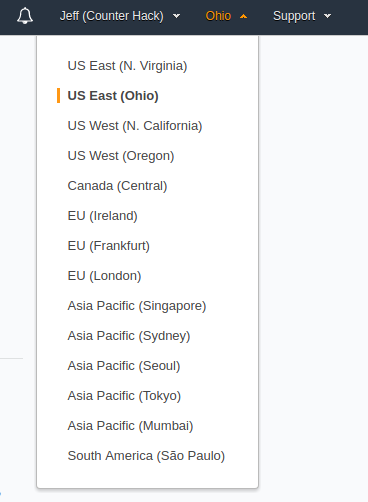Select the US East (Ohio) region
Viewport: 368px width, 502px height.
pos(113,96)
